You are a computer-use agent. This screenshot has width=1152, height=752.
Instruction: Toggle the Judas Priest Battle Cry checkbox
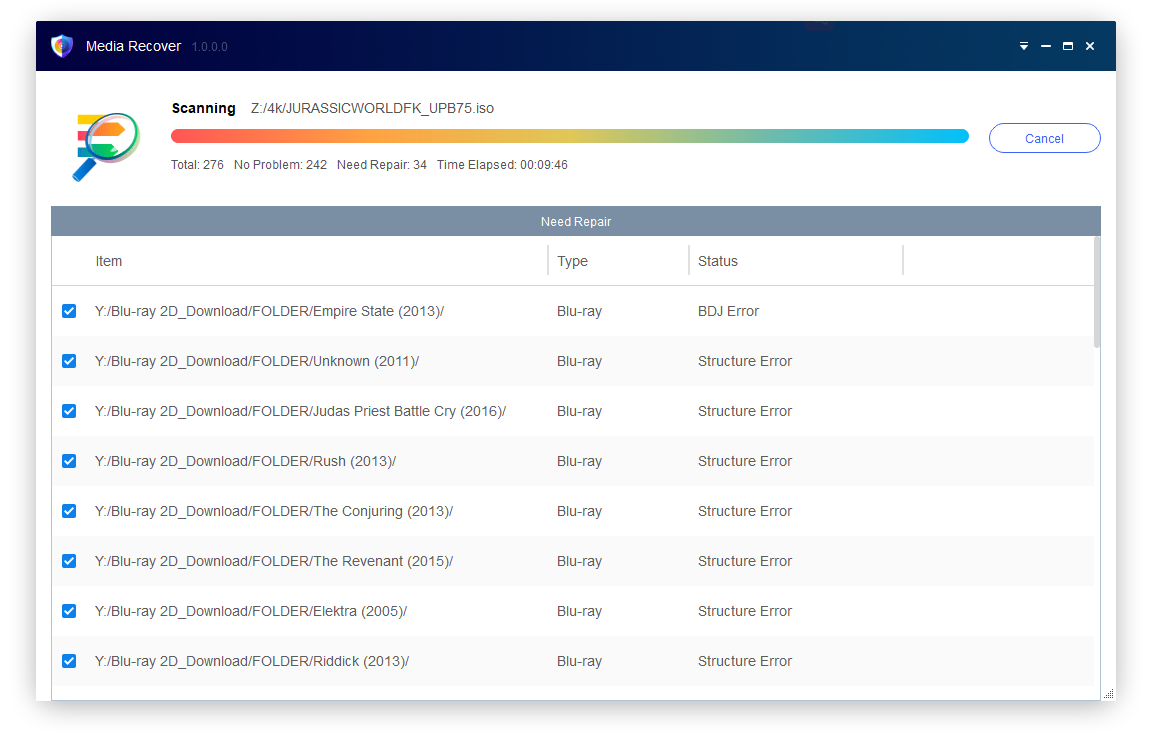tap(69, 411)
